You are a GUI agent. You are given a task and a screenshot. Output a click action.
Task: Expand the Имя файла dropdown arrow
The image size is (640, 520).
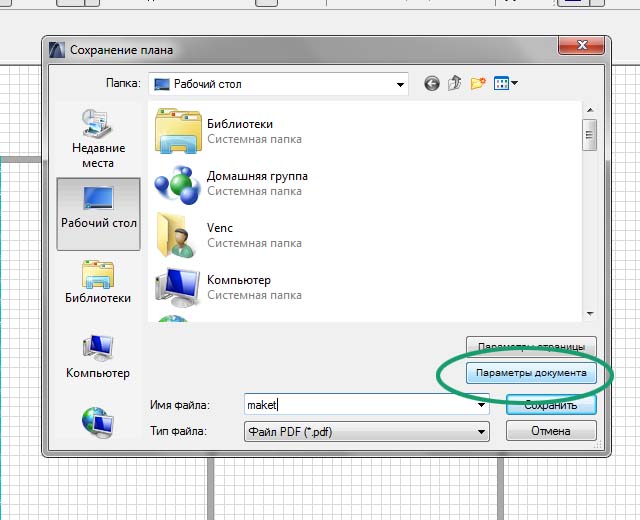(482, 405)
